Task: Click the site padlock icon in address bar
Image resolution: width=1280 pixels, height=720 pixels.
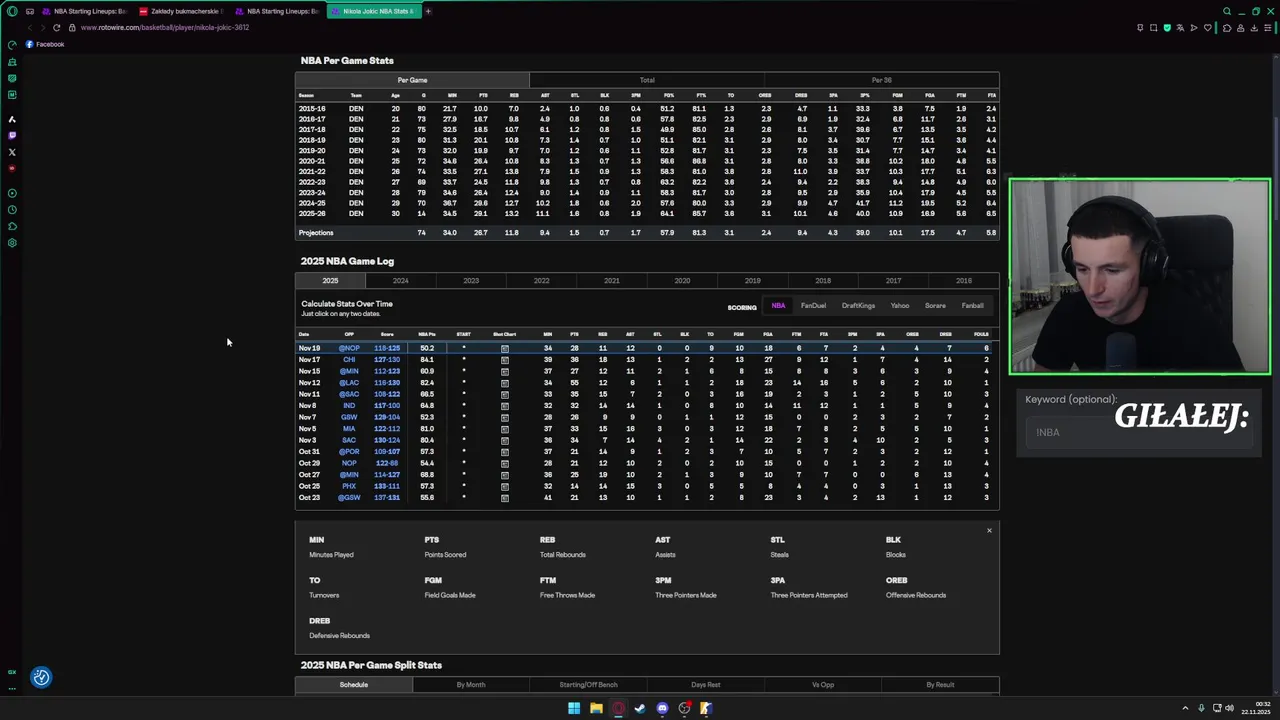Action: pos(73,28)
